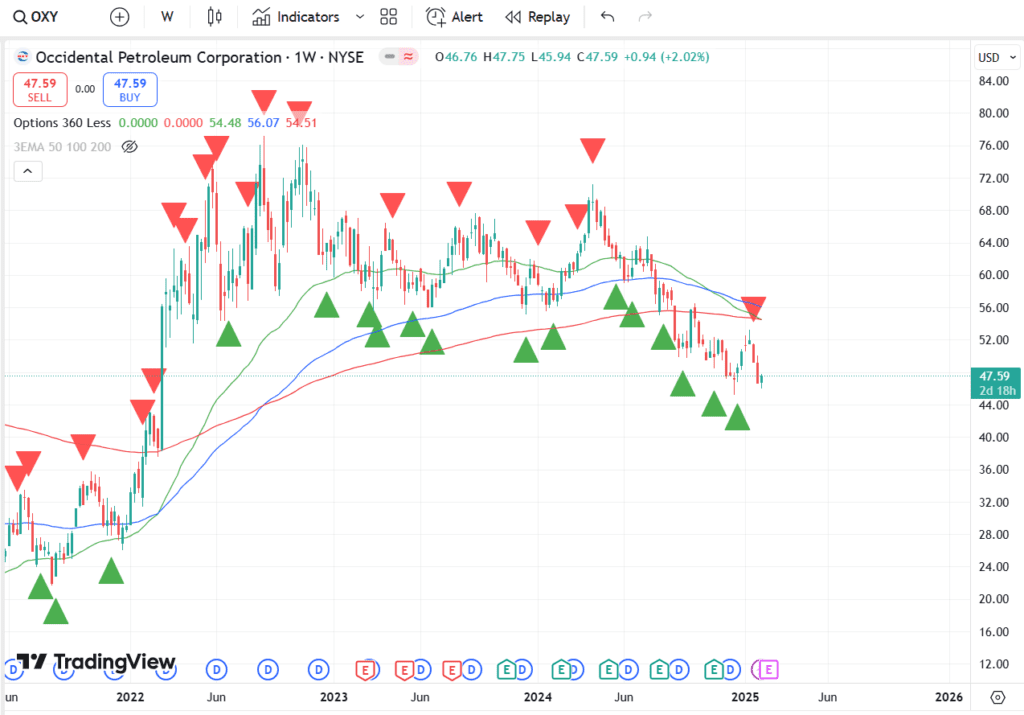Image resolution: width=1024 pixels, height=715 pixels.
Task: Click the change value +0.94 (+2.02%)
Action: (666, 57)
